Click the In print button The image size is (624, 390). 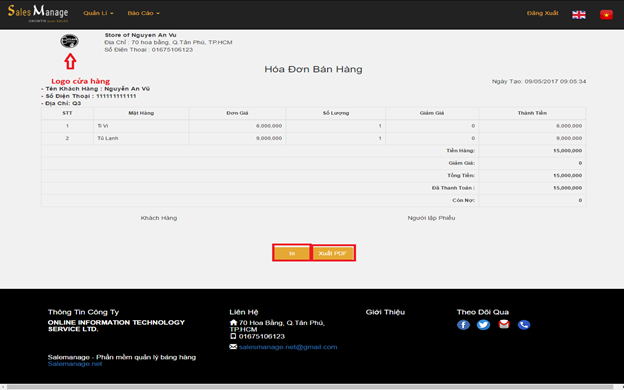292,253
